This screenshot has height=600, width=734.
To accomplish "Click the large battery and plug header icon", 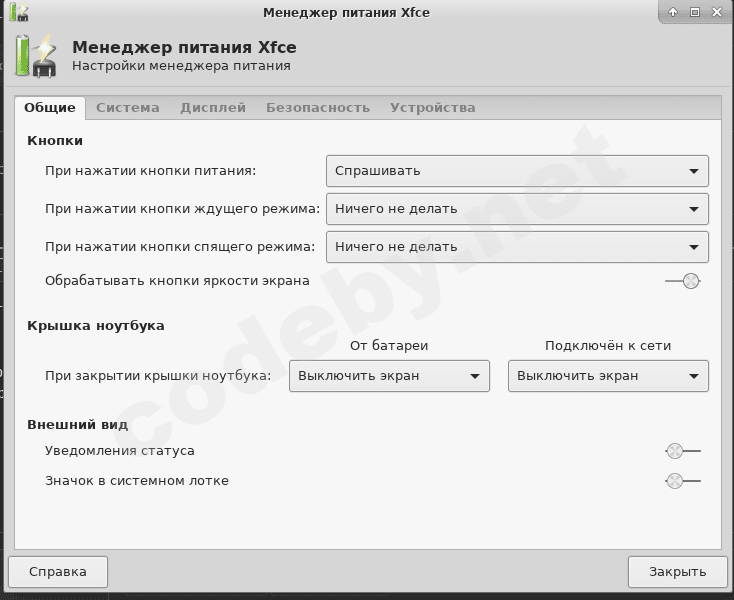I will pyautogui.click(x=36, y=55).
